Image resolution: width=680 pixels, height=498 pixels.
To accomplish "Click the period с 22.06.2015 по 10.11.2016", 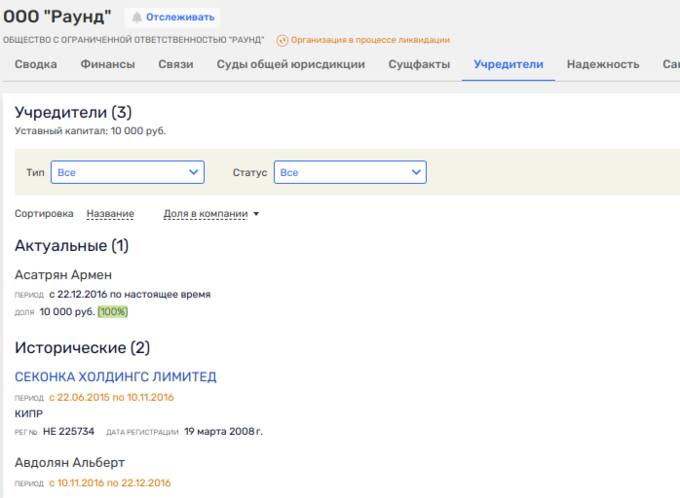I will point(111,397).
